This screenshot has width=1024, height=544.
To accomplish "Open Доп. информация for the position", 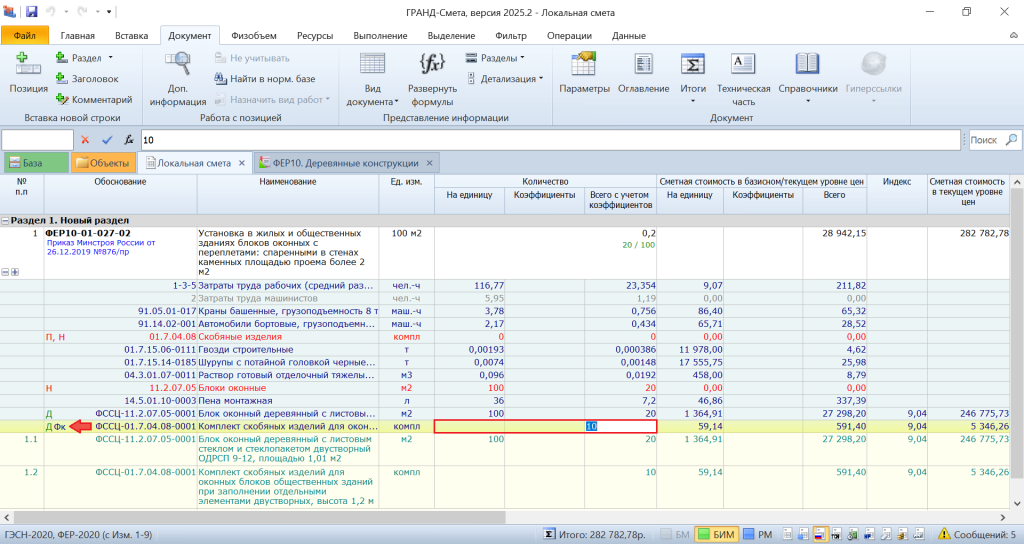I will click(x=177, y=79).
